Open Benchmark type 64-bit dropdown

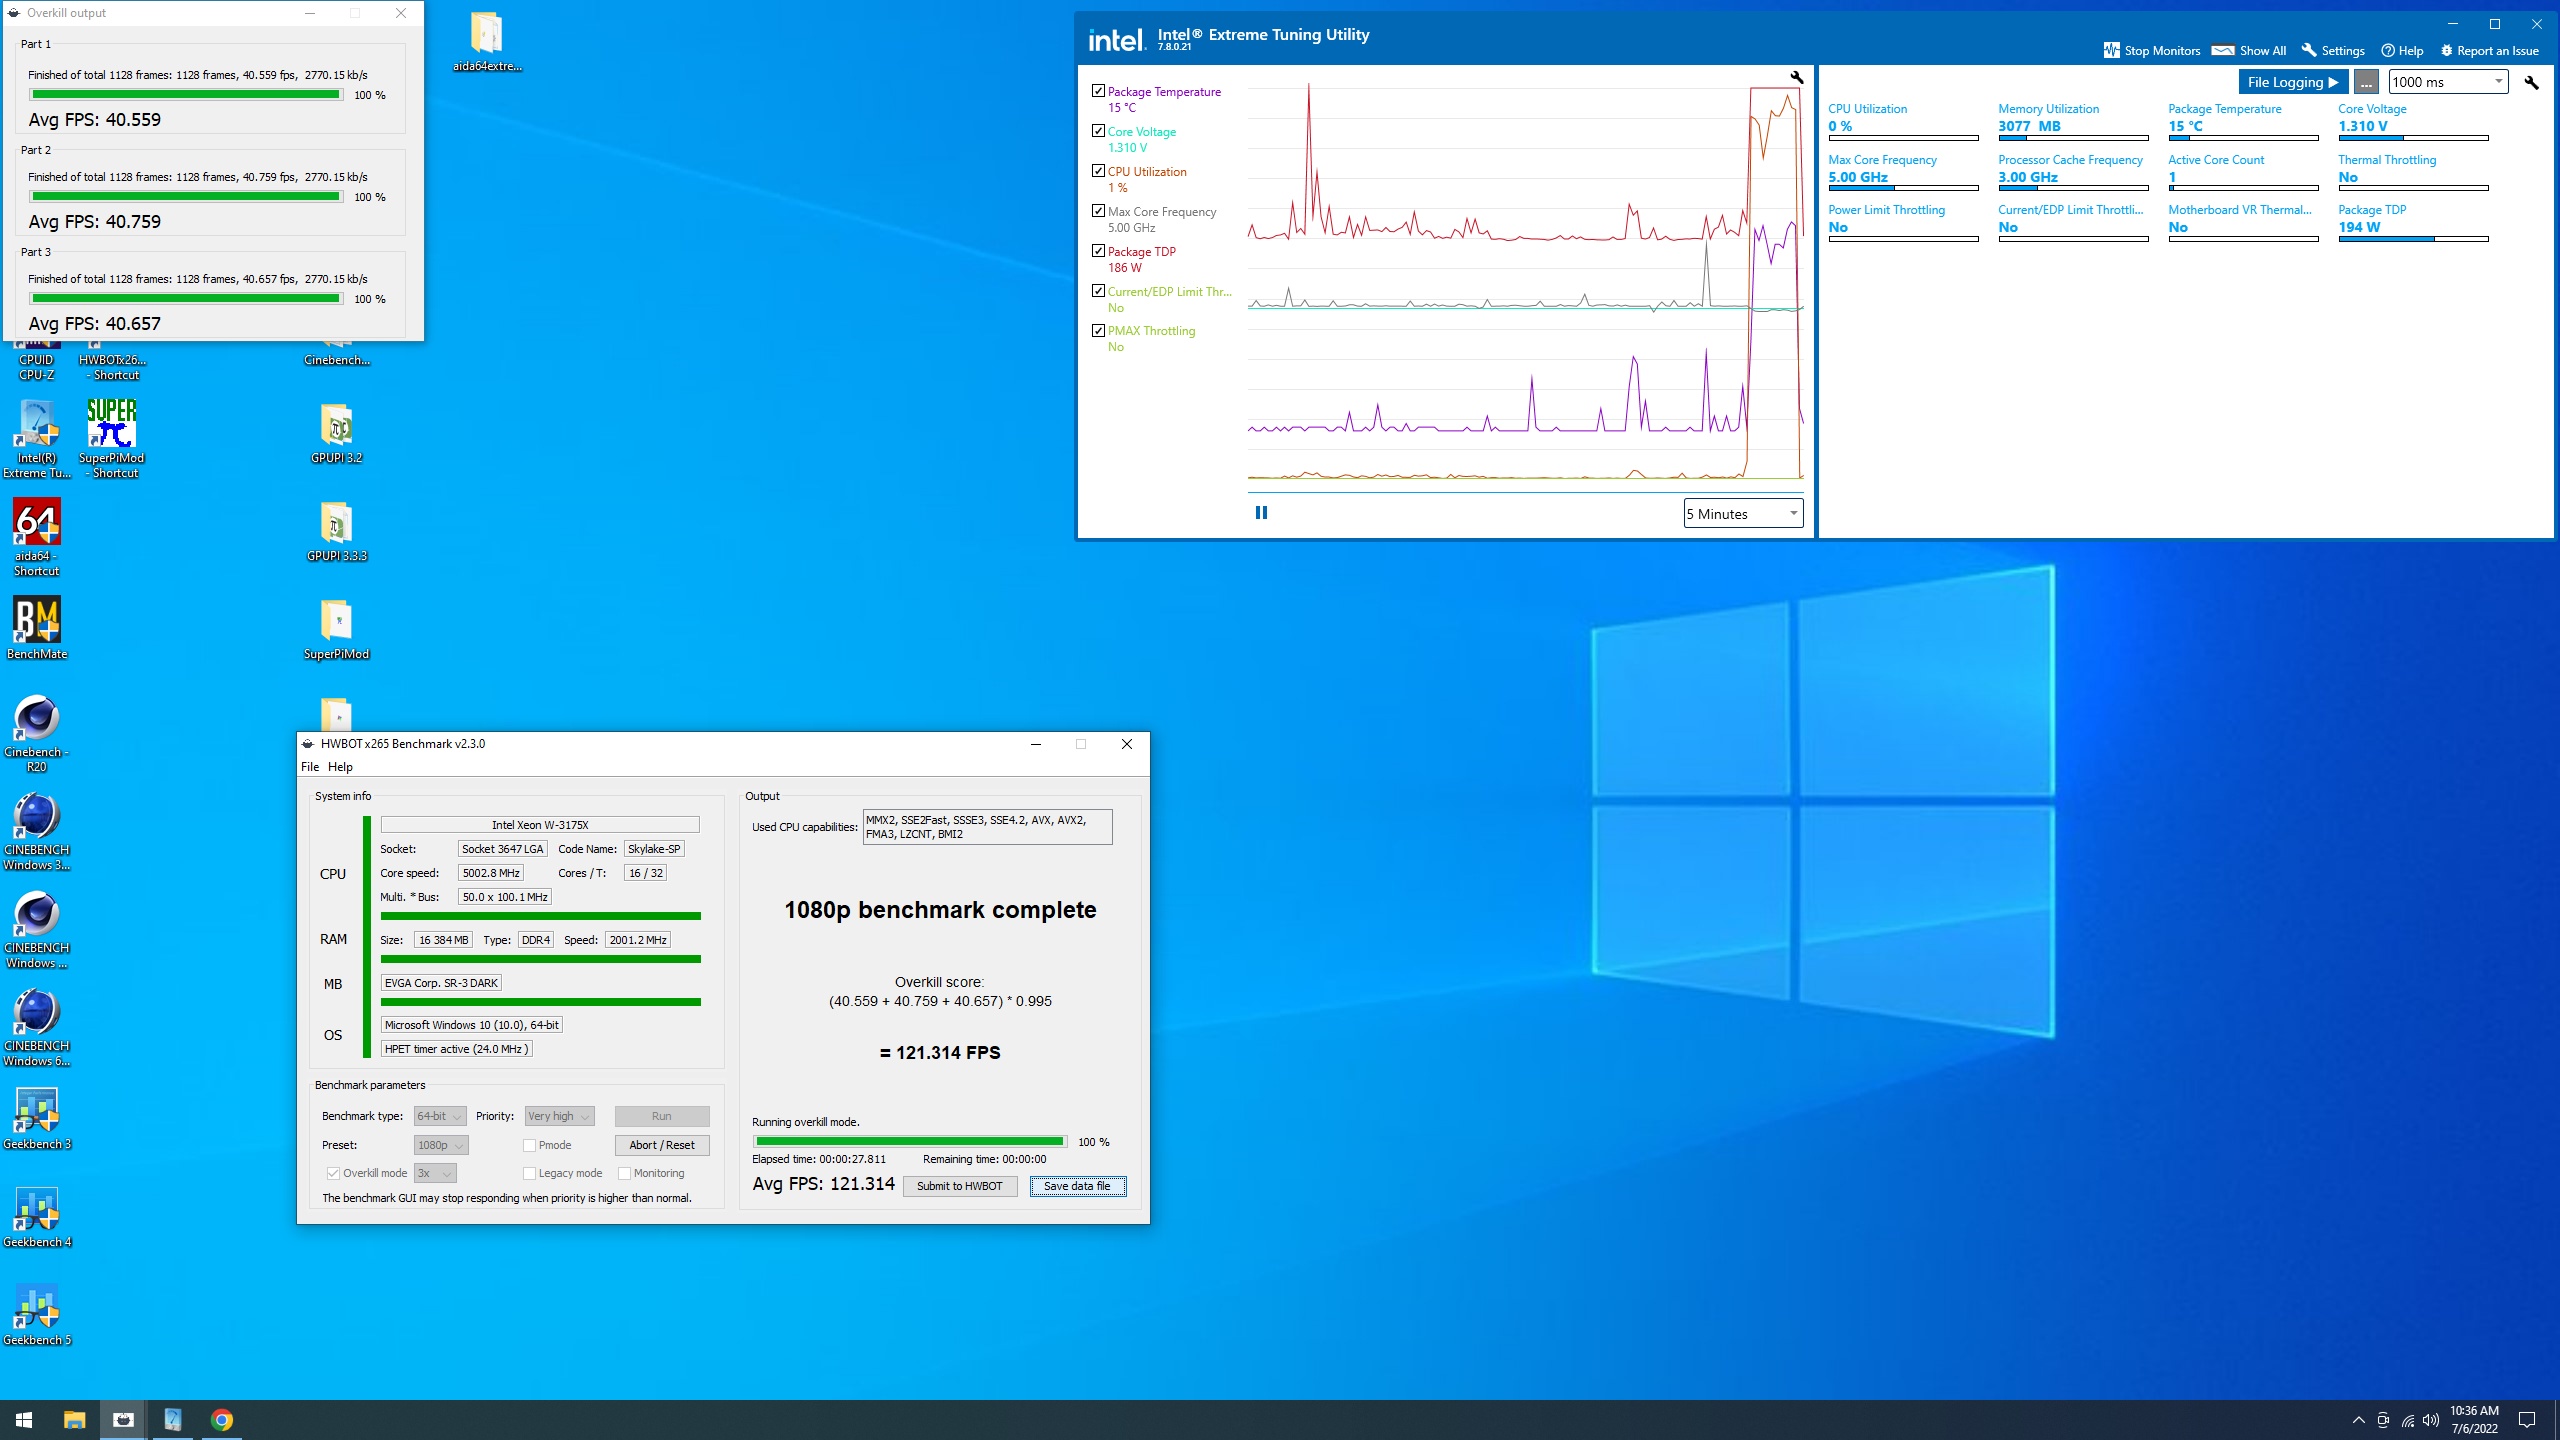(440, 1116)
